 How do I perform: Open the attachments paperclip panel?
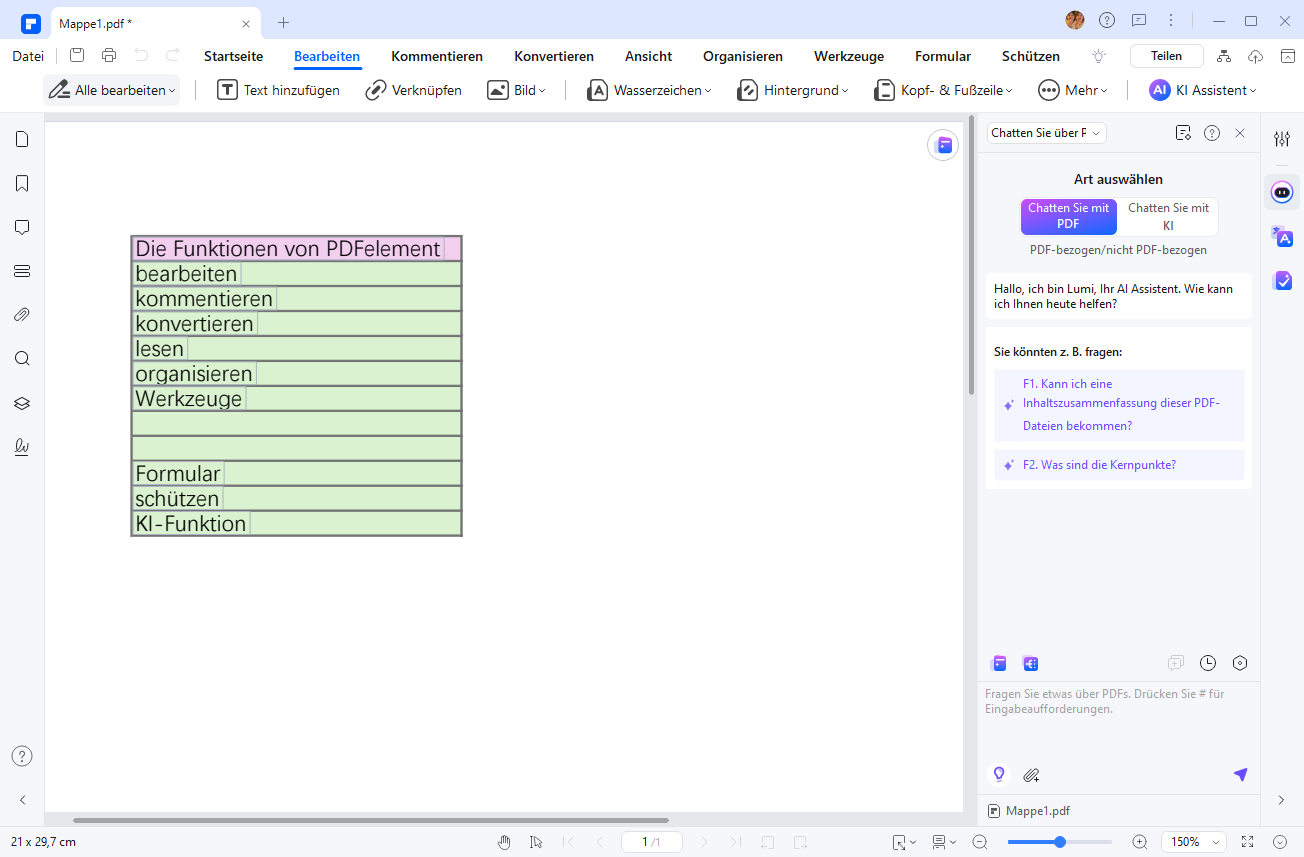(x=22, y=315)
